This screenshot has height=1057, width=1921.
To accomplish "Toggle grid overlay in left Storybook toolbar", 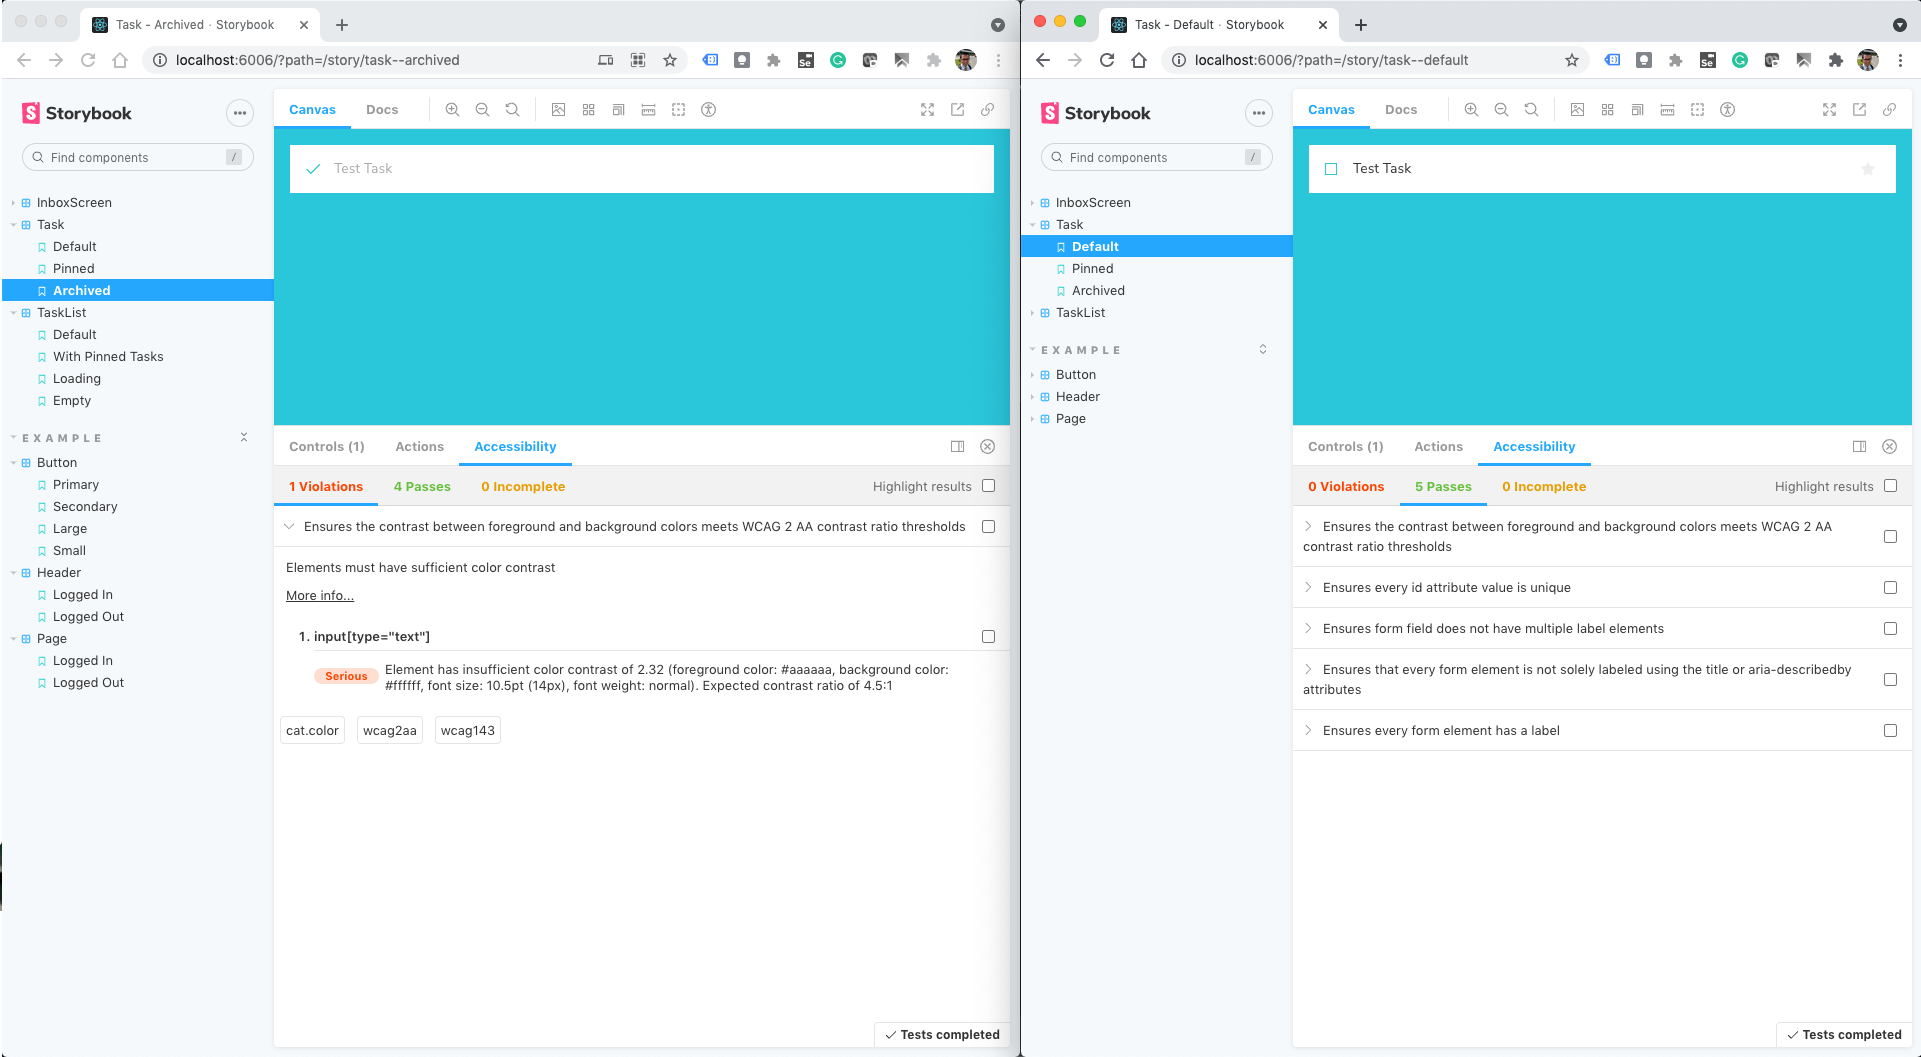I will pos(588,110).
